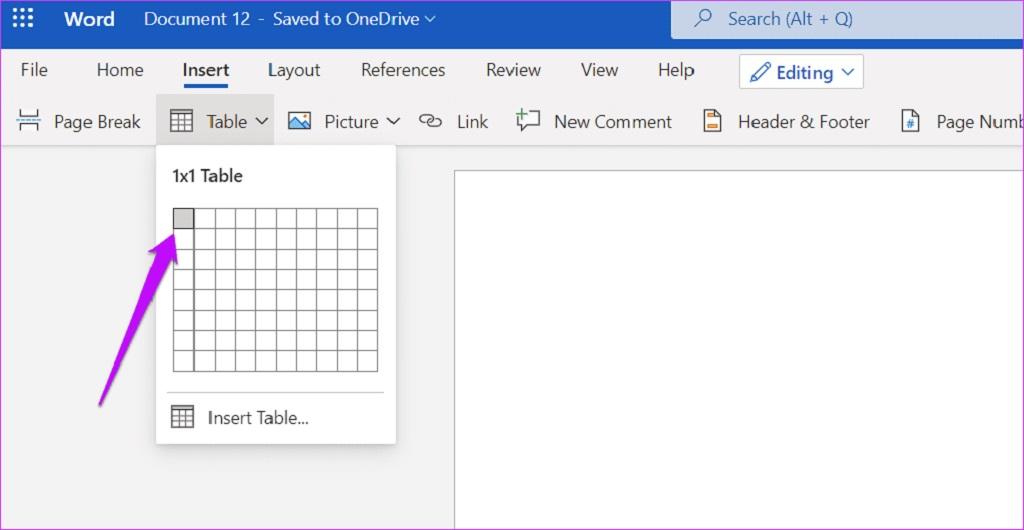Click the Link chain icon

tap(430, 121)
